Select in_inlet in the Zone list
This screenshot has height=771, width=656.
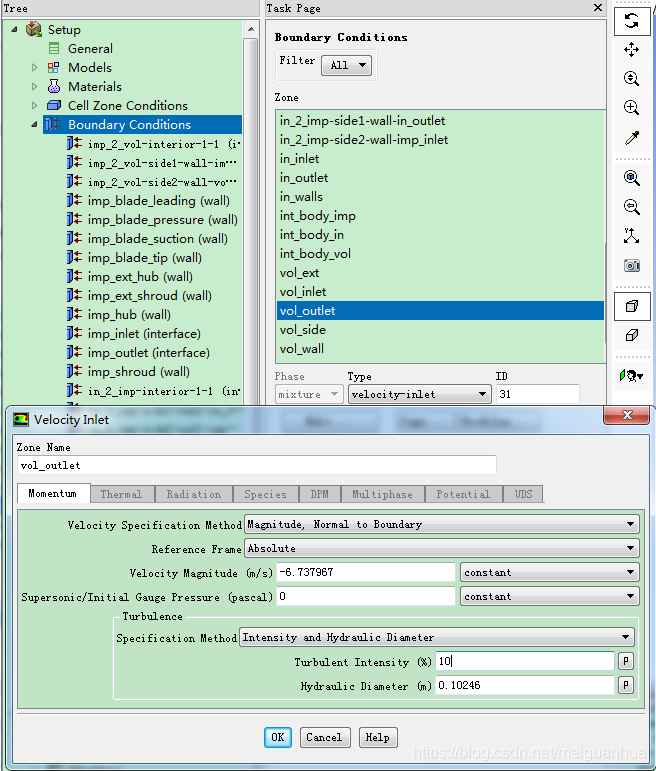300,159
